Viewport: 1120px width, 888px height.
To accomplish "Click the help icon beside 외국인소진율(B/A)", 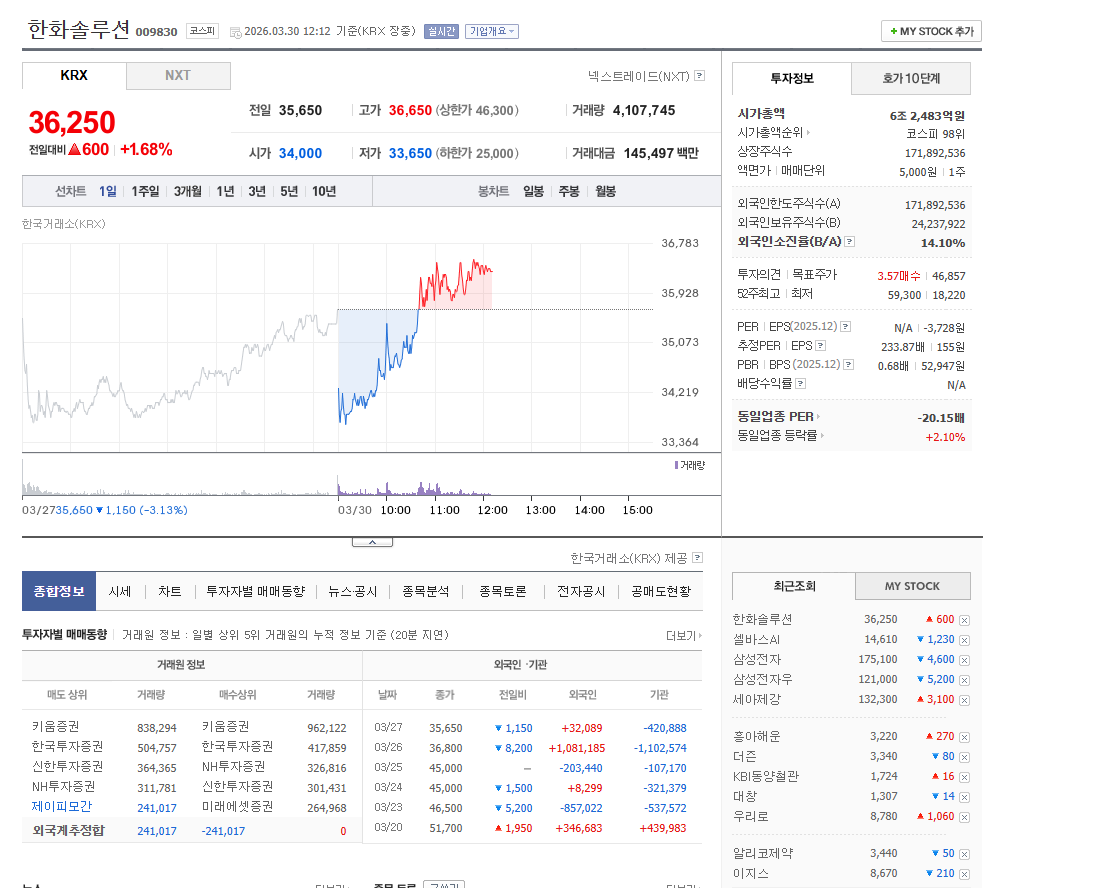I will tap(849, 241).
